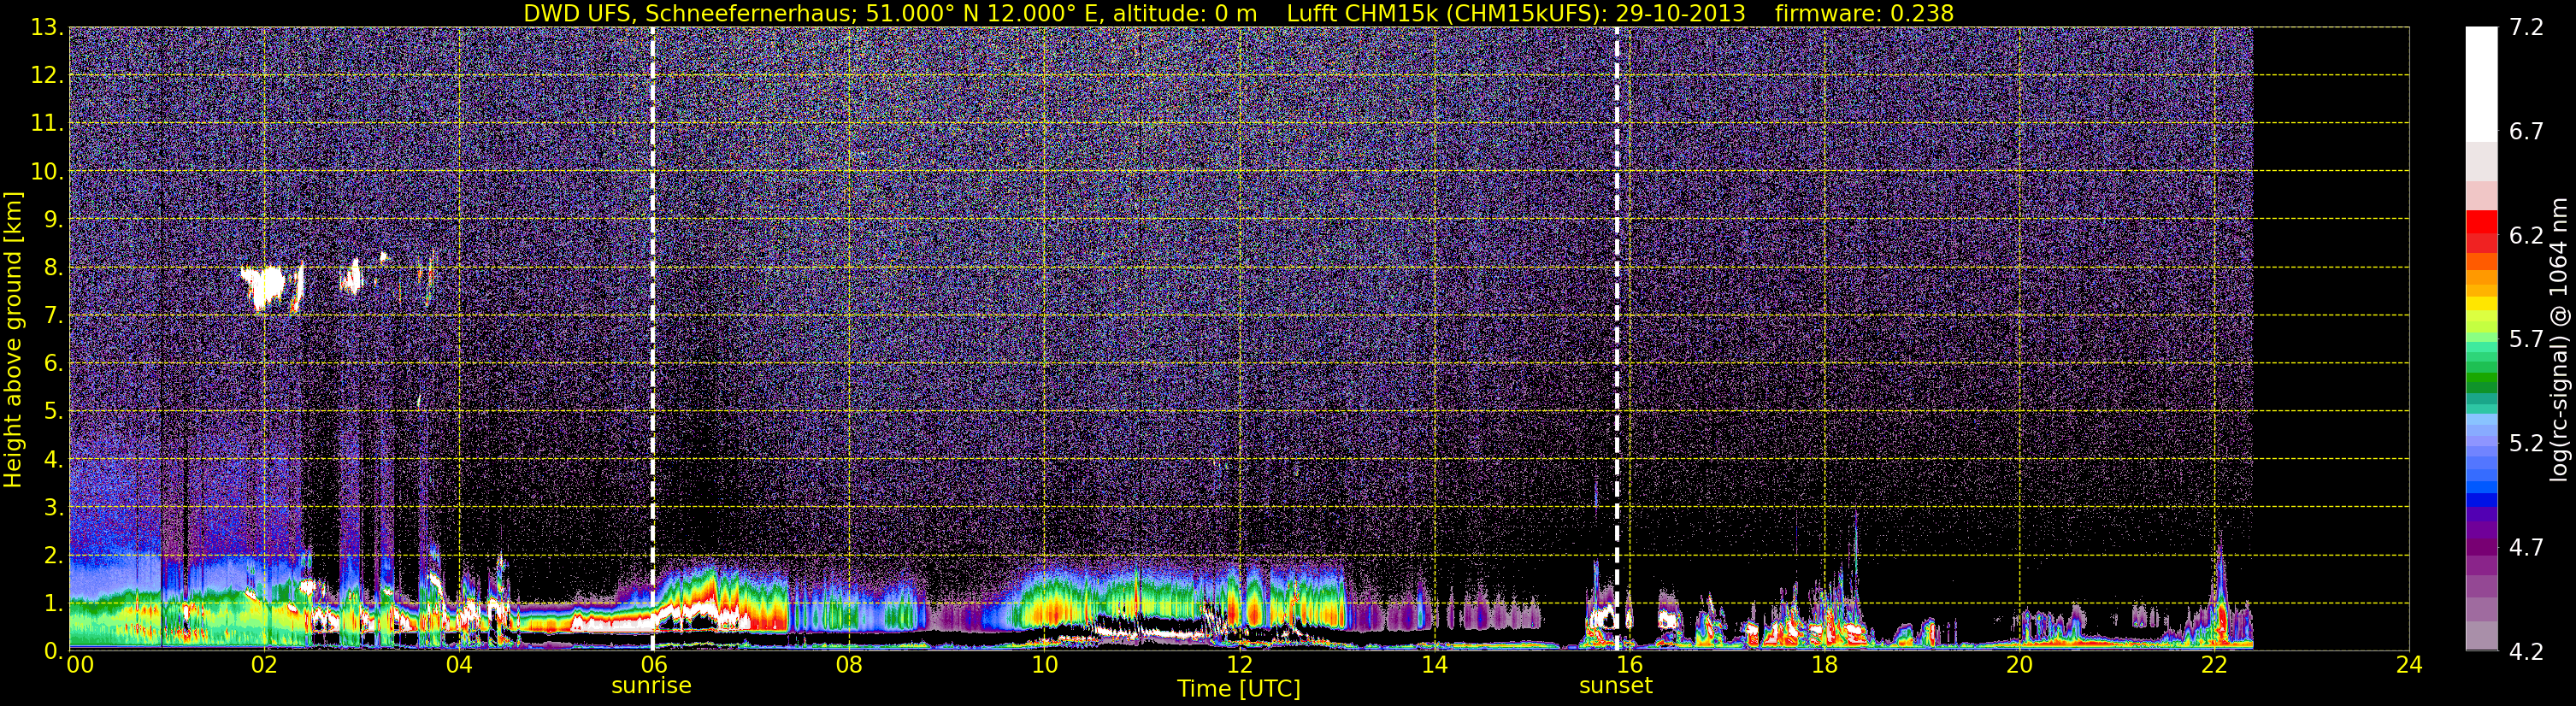Viewport: 2576px width, 706px height.
Task: Click the colorbar tick value 6.2
Action: click(x=2526, y=236)
